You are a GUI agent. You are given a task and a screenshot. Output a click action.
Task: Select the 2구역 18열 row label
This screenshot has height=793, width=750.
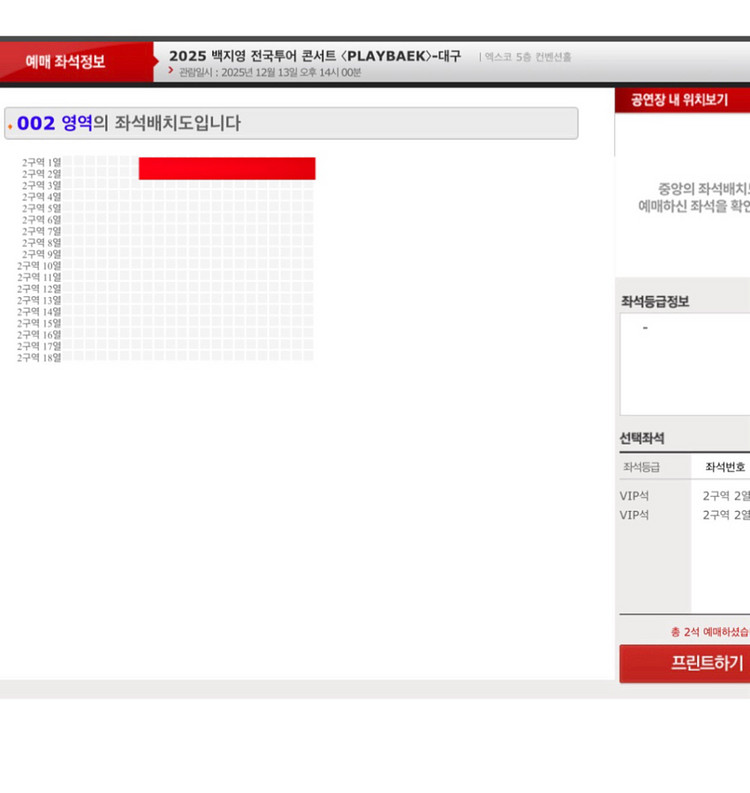tap(39, 358)
